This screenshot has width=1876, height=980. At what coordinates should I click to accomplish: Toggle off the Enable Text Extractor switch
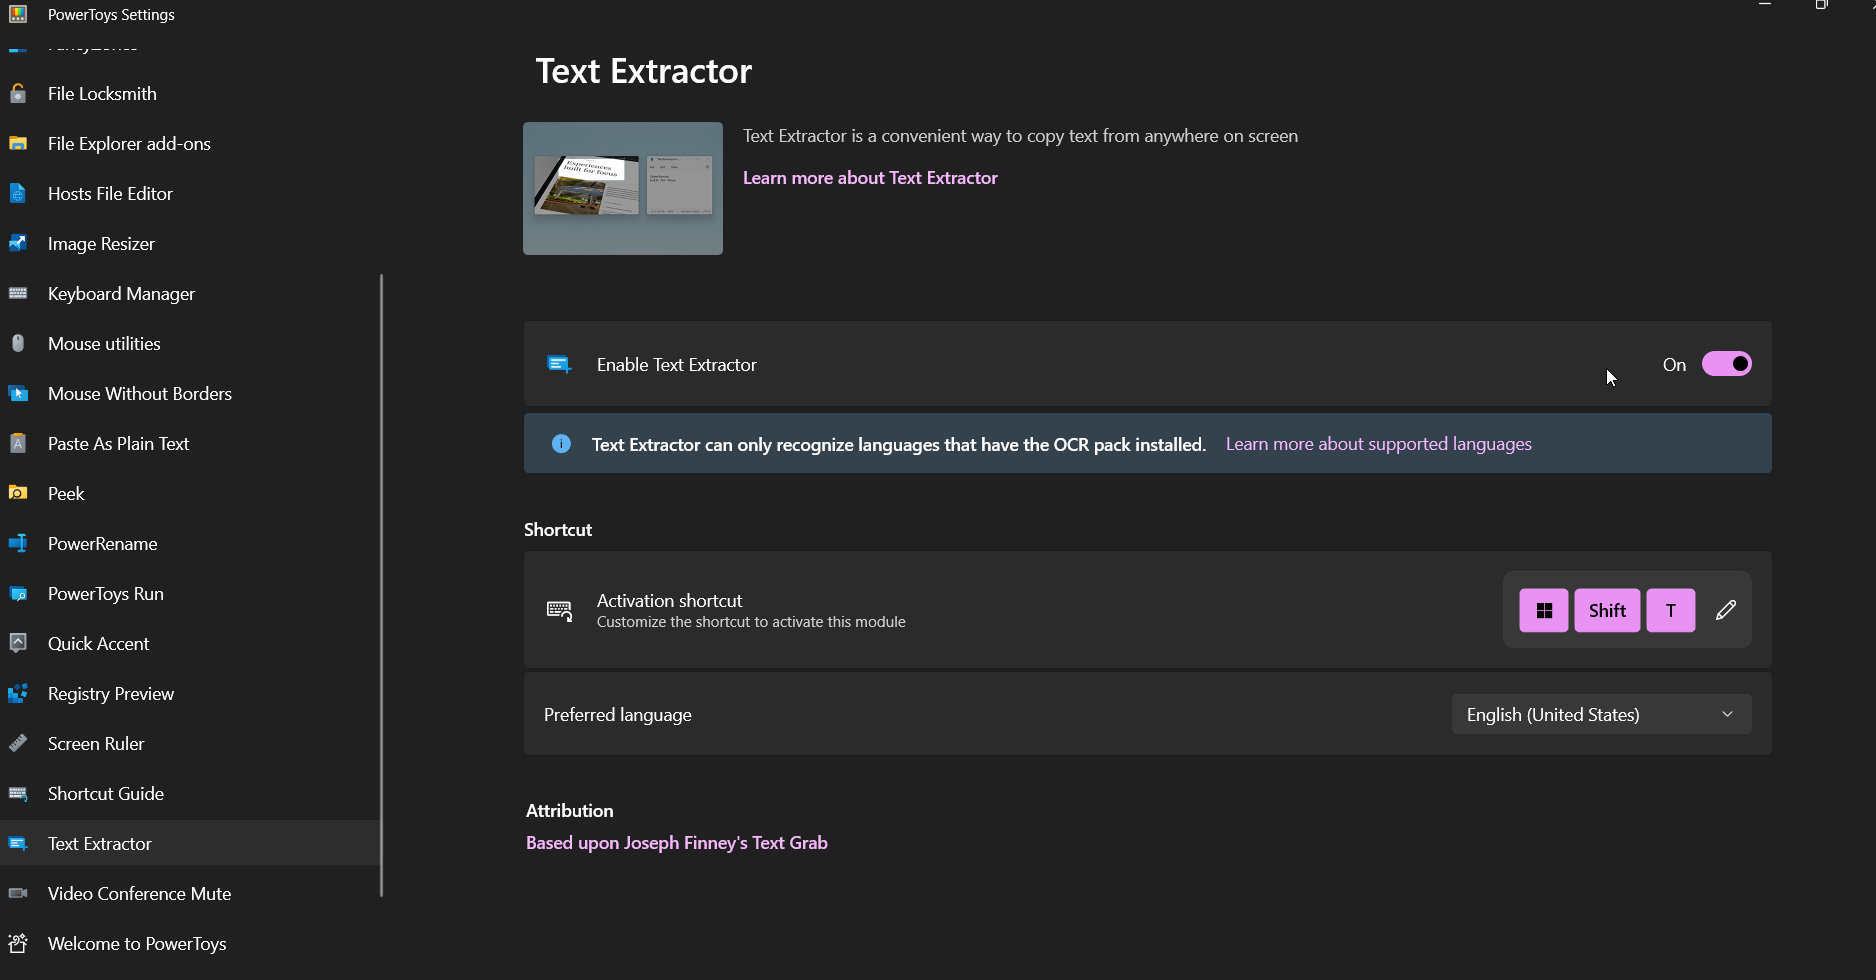point(1727,364)
